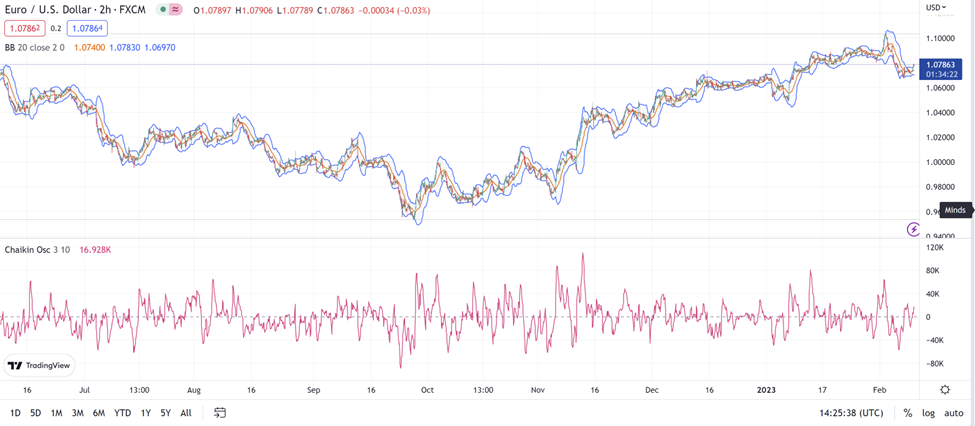The image size is (975, 426).
Task: Click the BB lower value 1.06970
Action: (160, 47)
